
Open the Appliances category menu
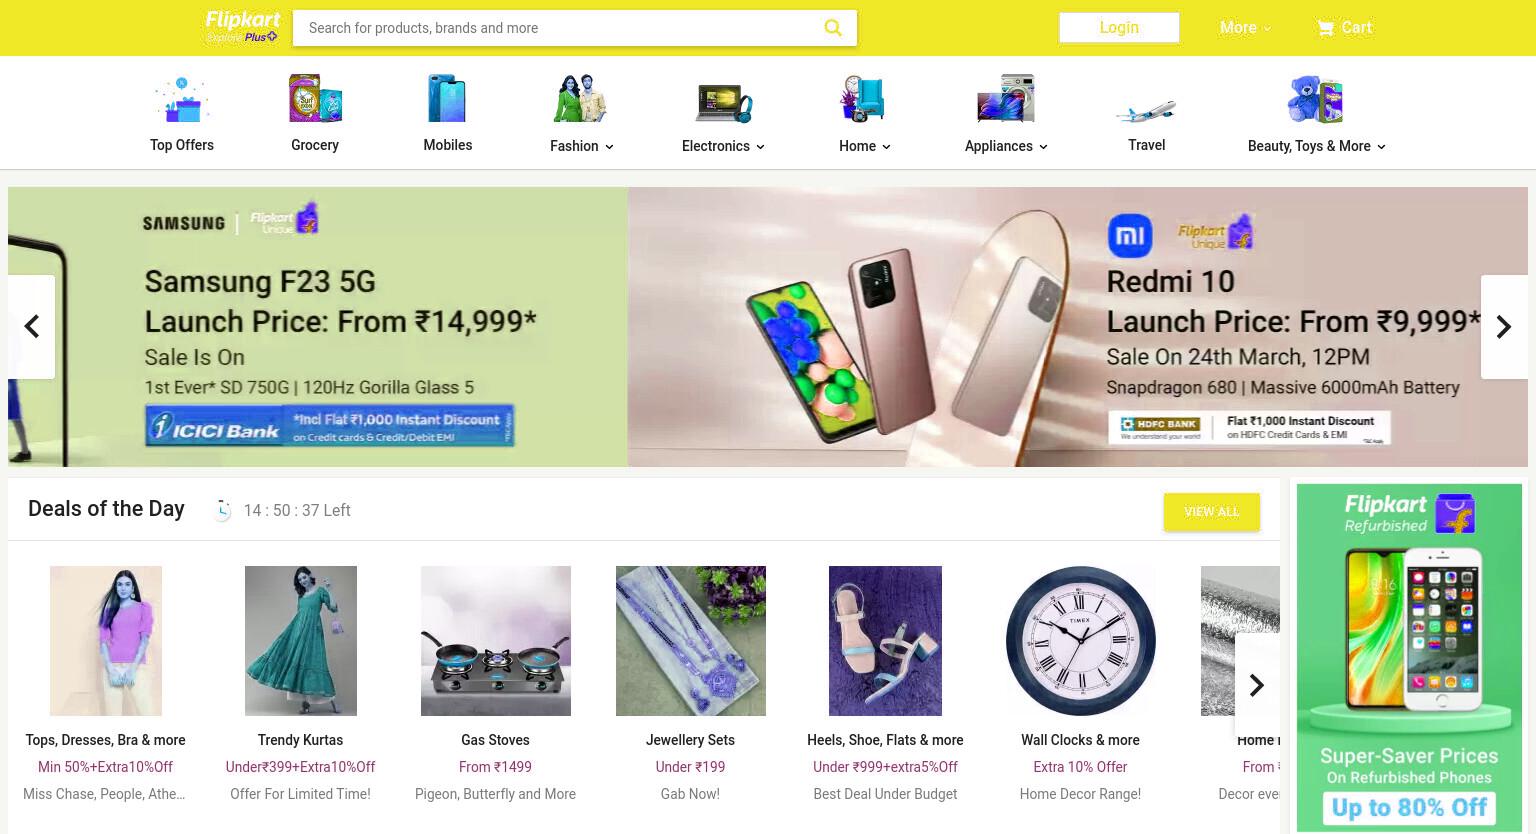(1006, 146)
